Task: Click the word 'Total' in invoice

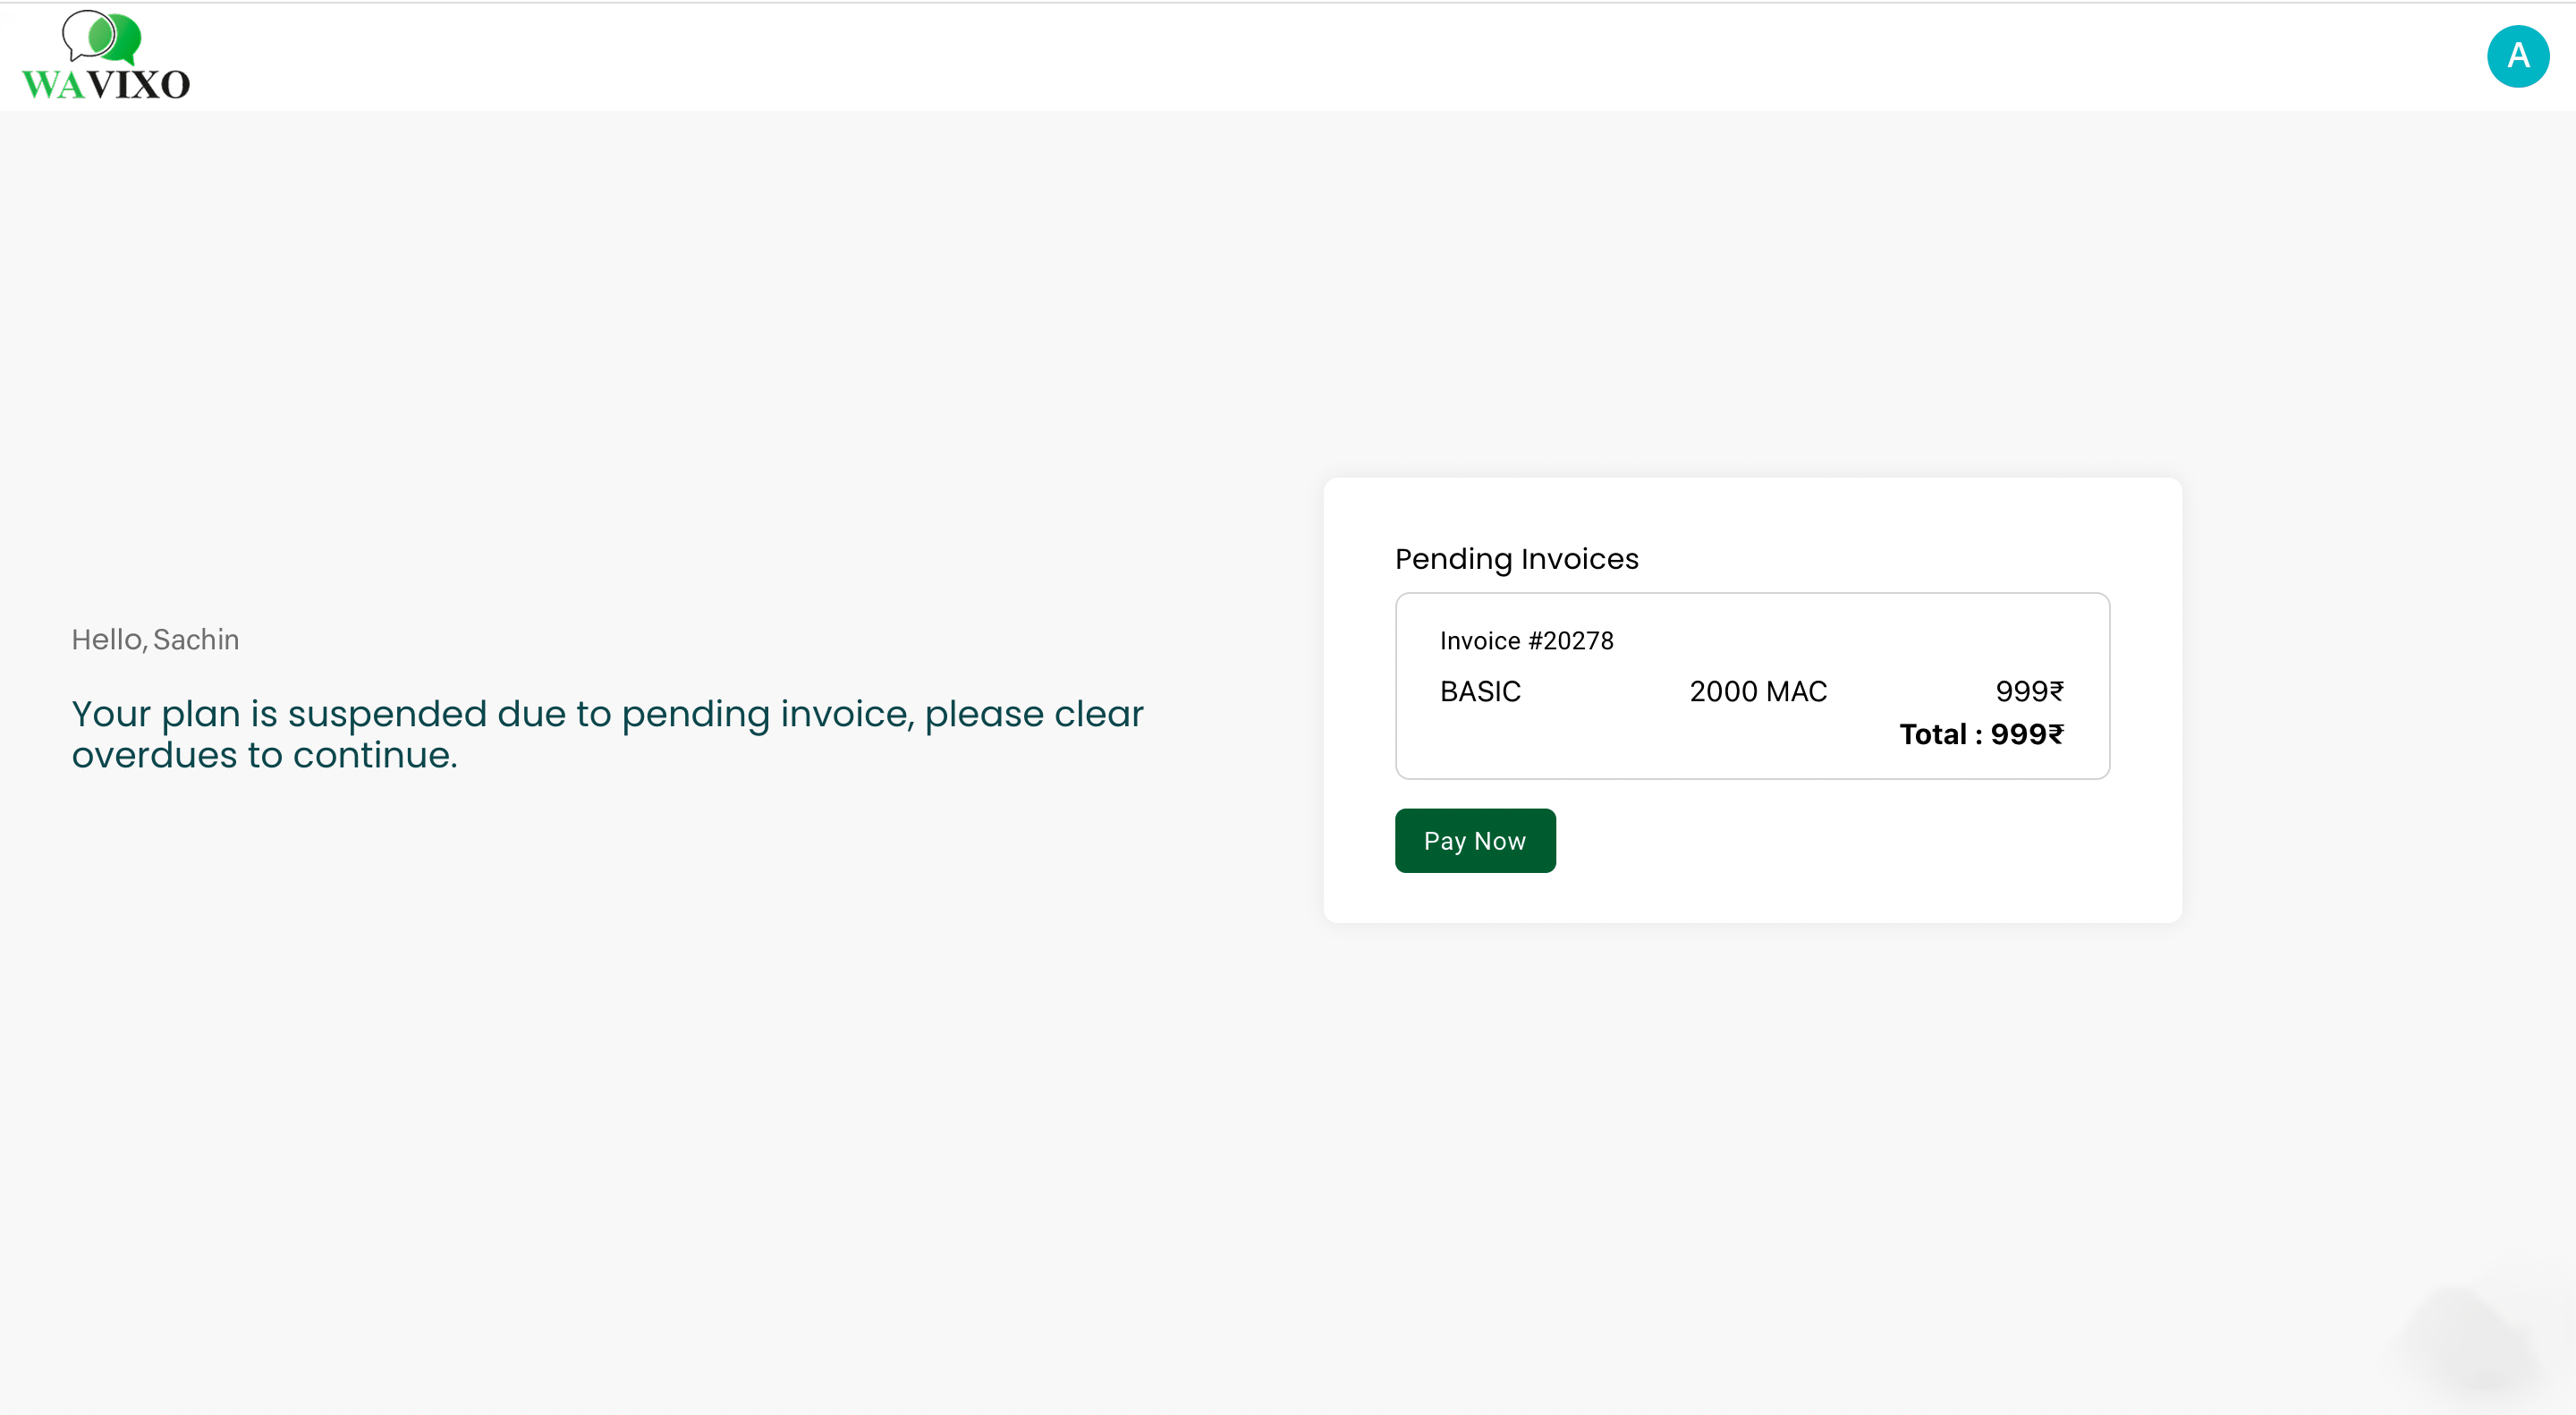Action: click(1932, 734)
